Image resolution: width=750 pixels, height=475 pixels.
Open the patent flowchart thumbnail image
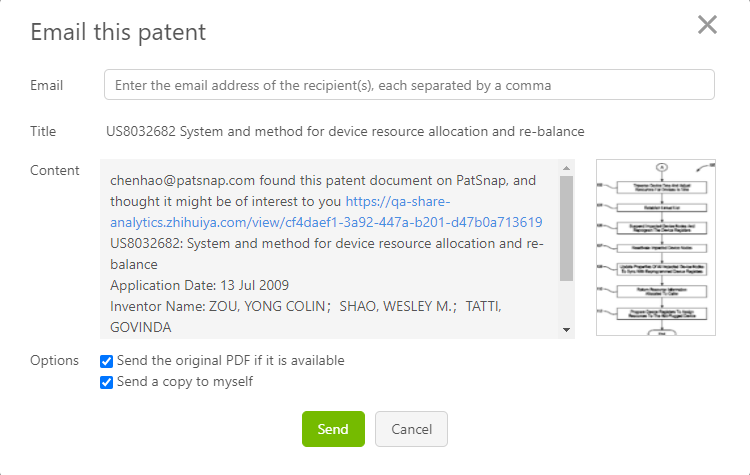pyautogui.click(x=656, y=248)
